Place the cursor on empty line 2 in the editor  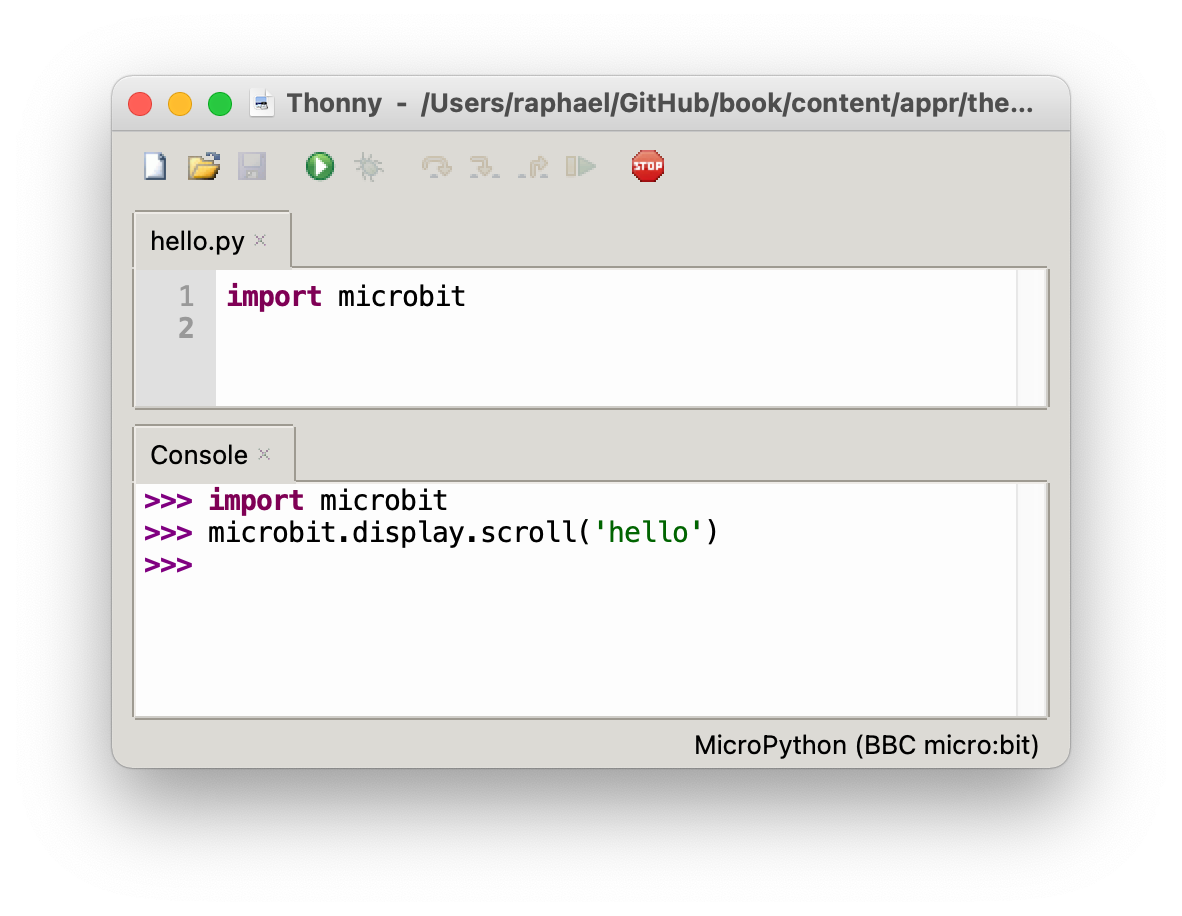[x=500, y=328]
